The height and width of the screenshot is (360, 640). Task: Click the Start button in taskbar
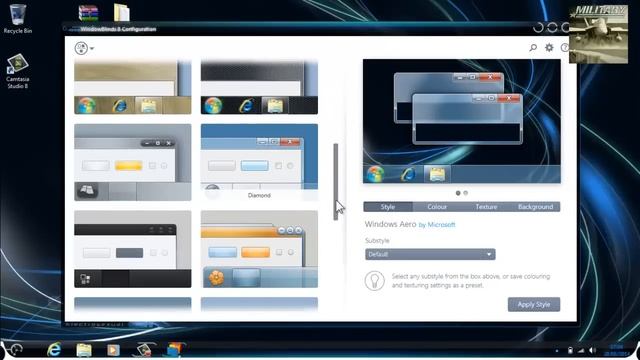click(16, 349)
